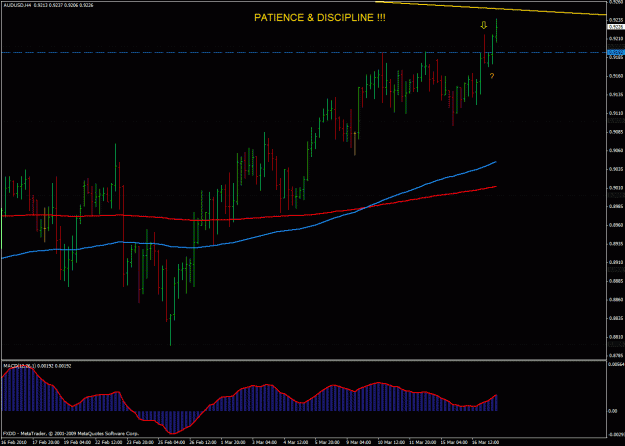Screen dimensions: 625x446
Task: Click the 16 Feb 2010 date label
Action: click(13, 442)
